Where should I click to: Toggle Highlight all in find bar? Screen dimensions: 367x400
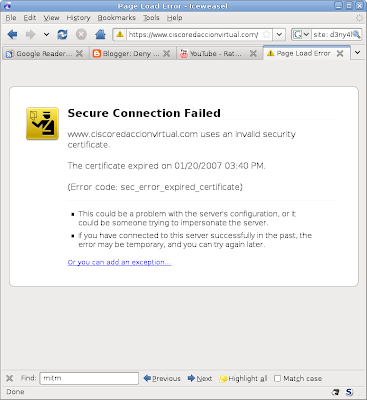click(x=243, y=378)
